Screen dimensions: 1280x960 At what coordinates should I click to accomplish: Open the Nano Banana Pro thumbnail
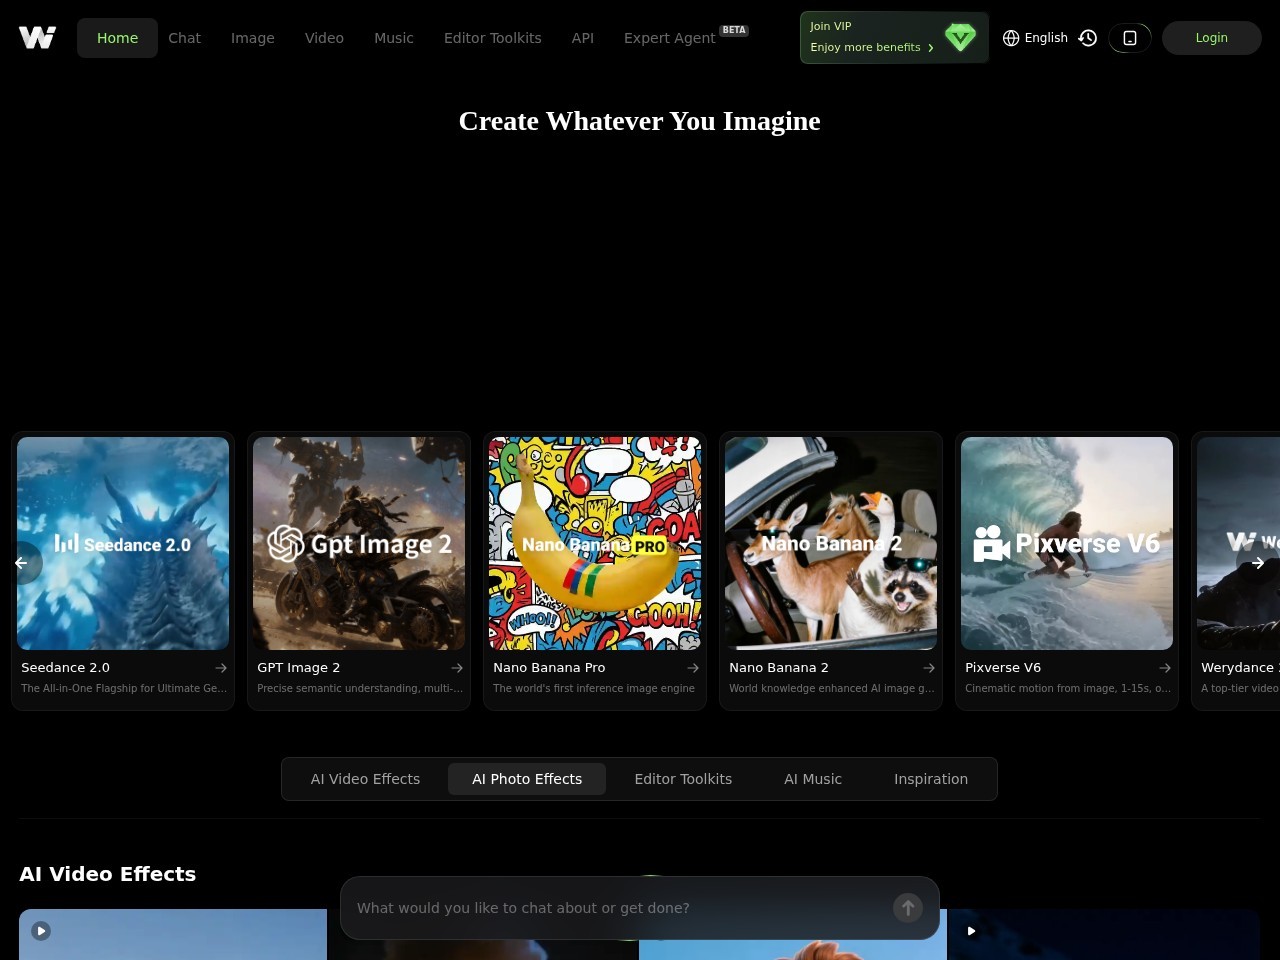(595, 543)
